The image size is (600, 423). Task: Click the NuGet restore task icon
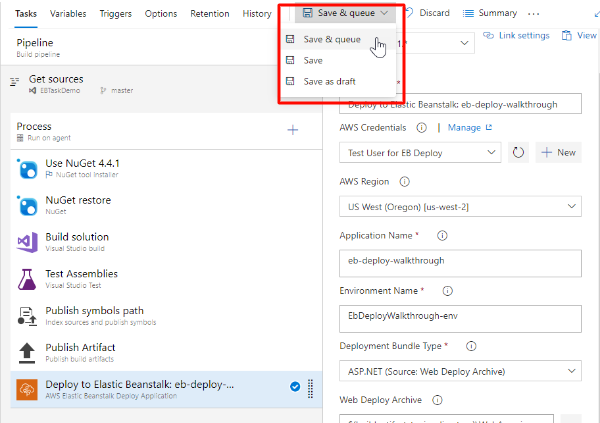pyautogui.click(x=28, y=206)
